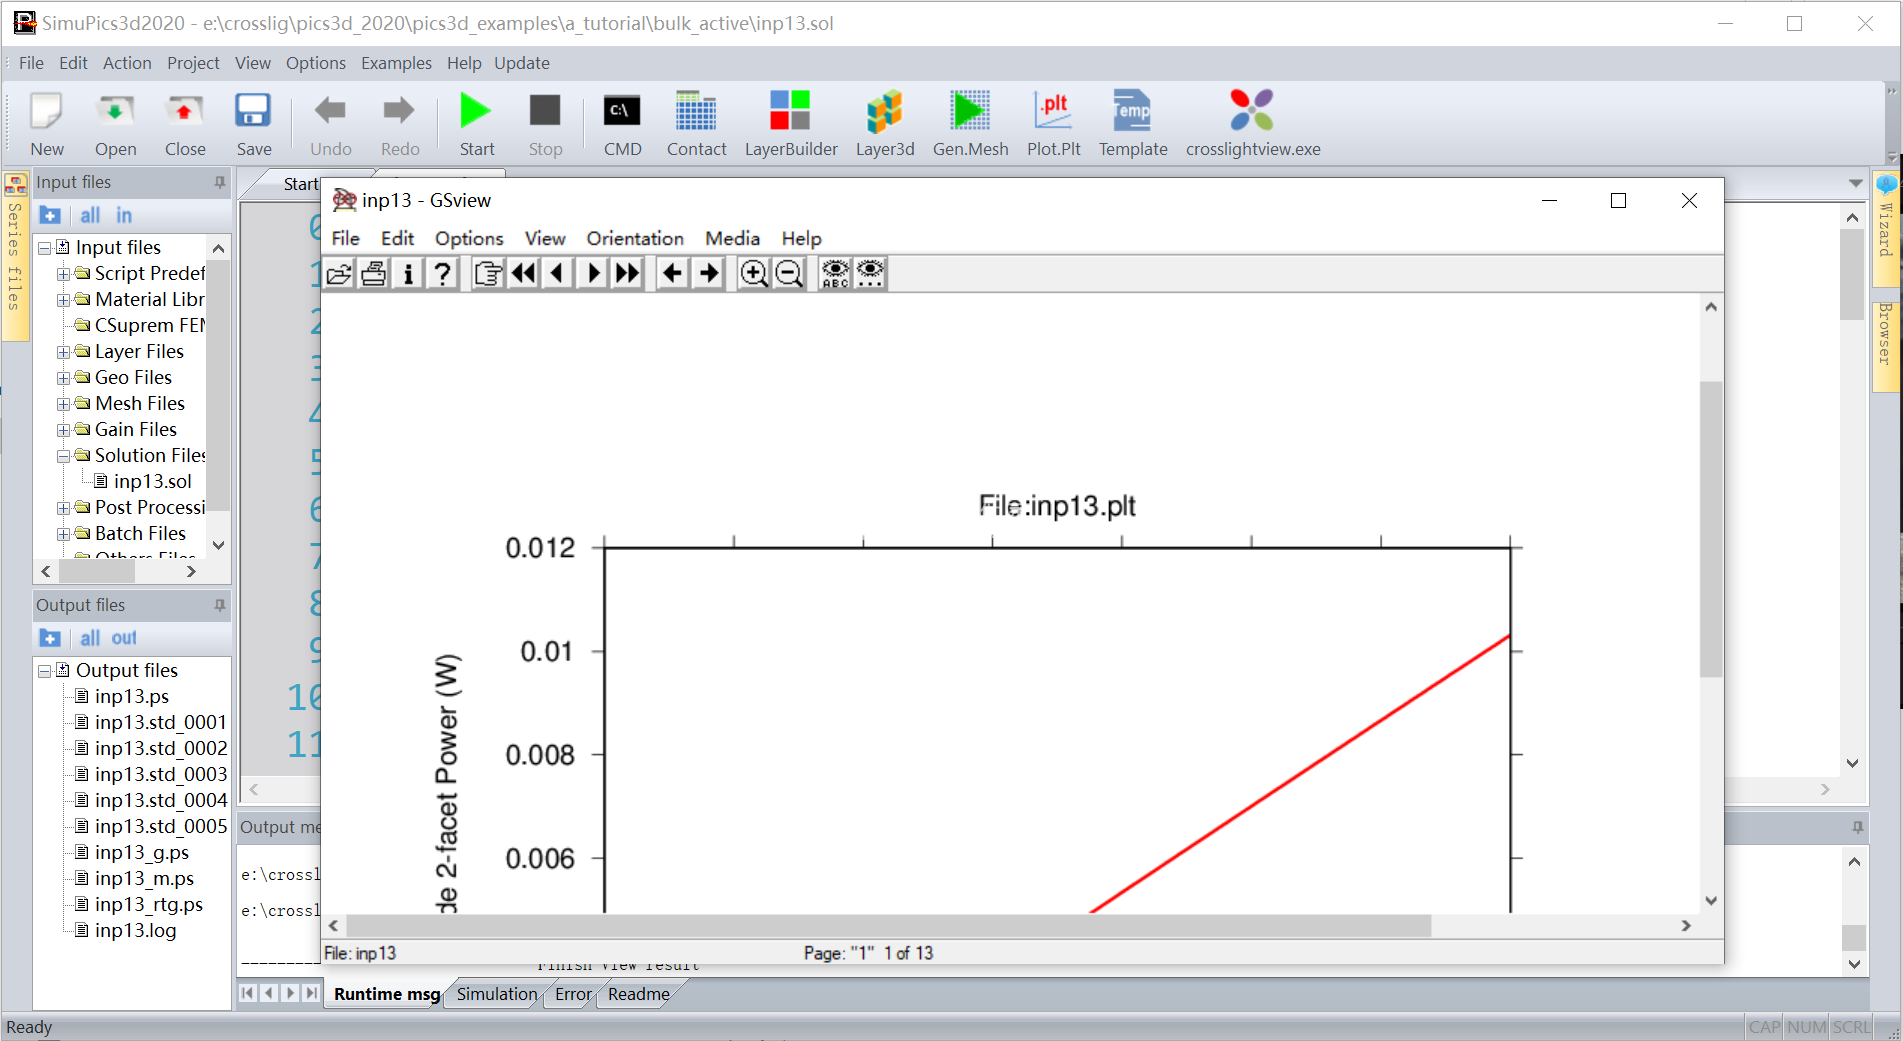Open the Plot.Plt tool
Image resolution: width=1903 pixels, height=1041 pixels.
[1053, 112]
